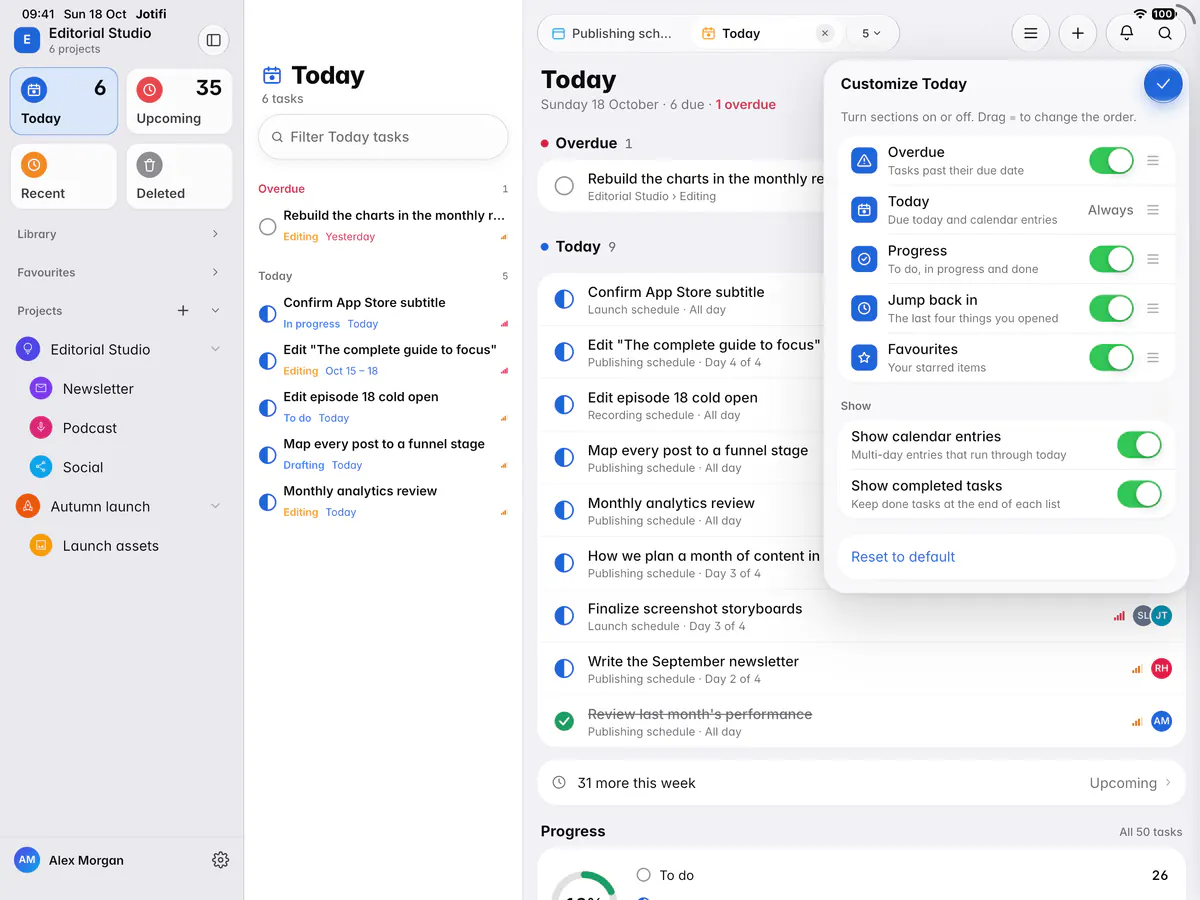Add a new project with plus icon
The height and width of the screenshot is (900, 1200).
[183, 311]
